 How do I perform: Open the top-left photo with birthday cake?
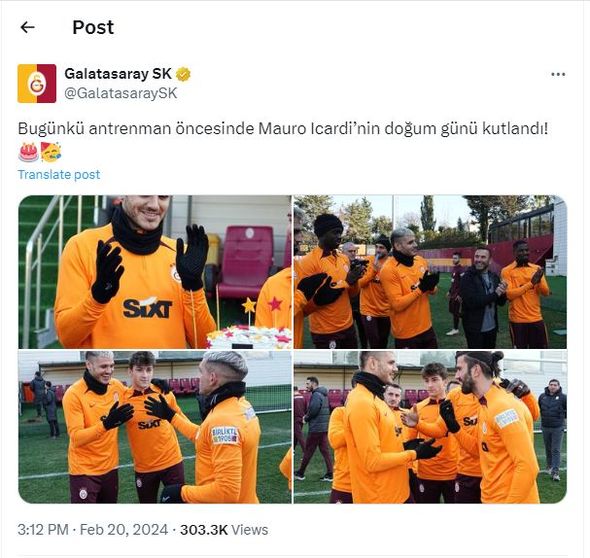(x=155, y=272)
